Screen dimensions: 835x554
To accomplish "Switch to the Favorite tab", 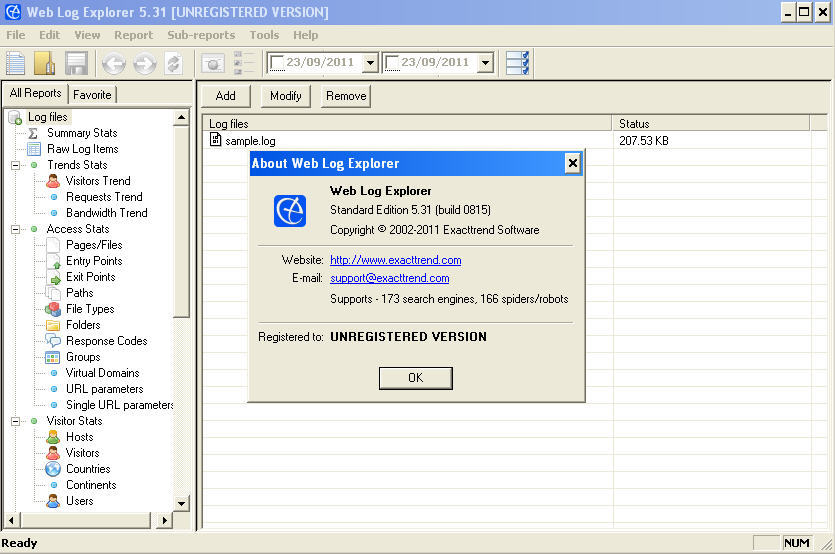I will (92, 95).
